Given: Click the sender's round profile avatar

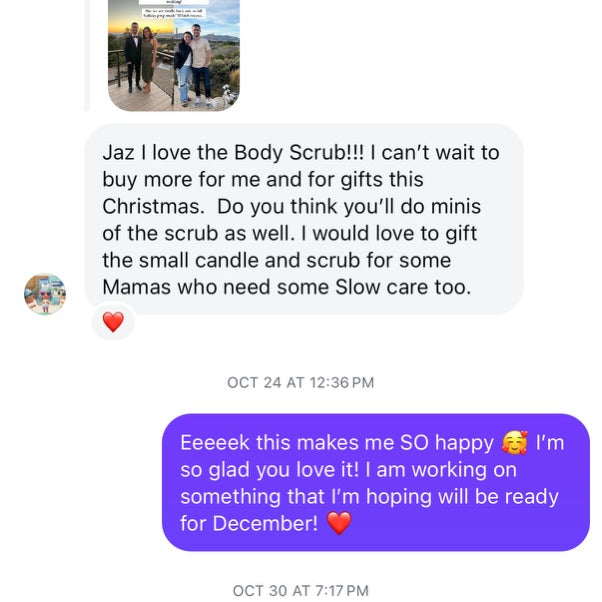Looking at the screenshot, I should [x=45, y=294].
